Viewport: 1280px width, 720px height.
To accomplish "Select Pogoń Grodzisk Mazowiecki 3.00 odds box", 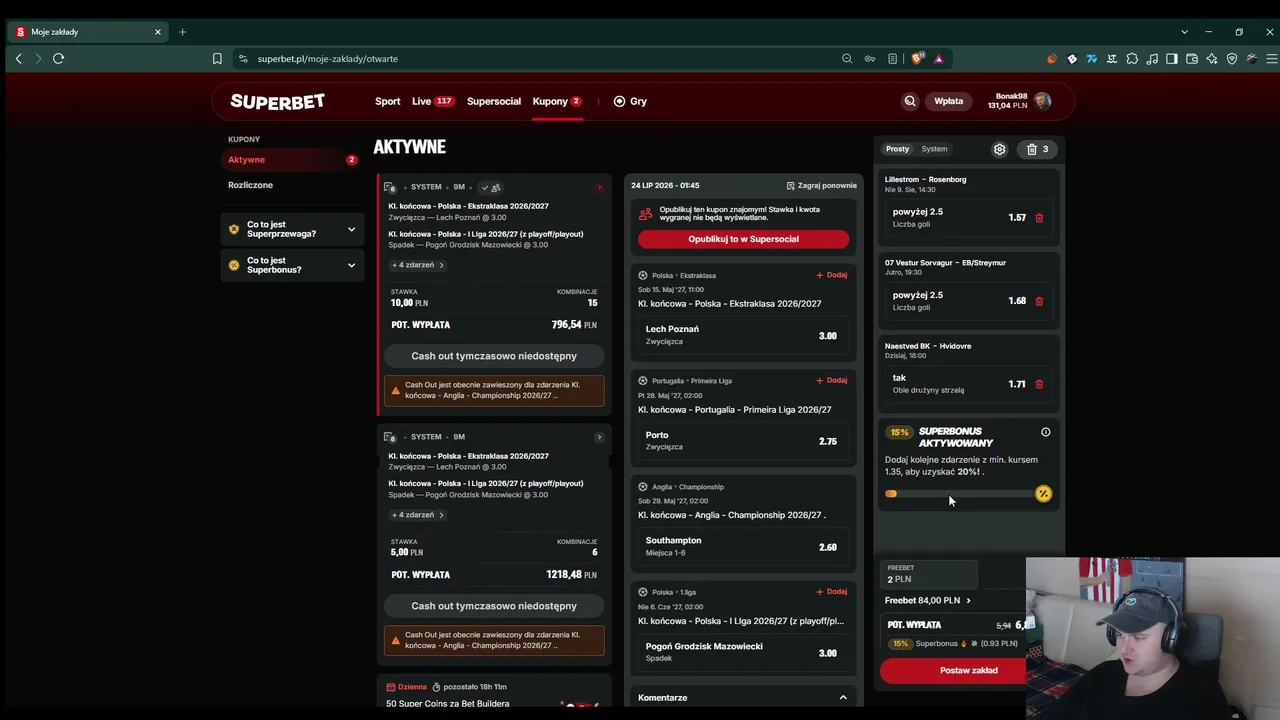I will click(742, 652).
